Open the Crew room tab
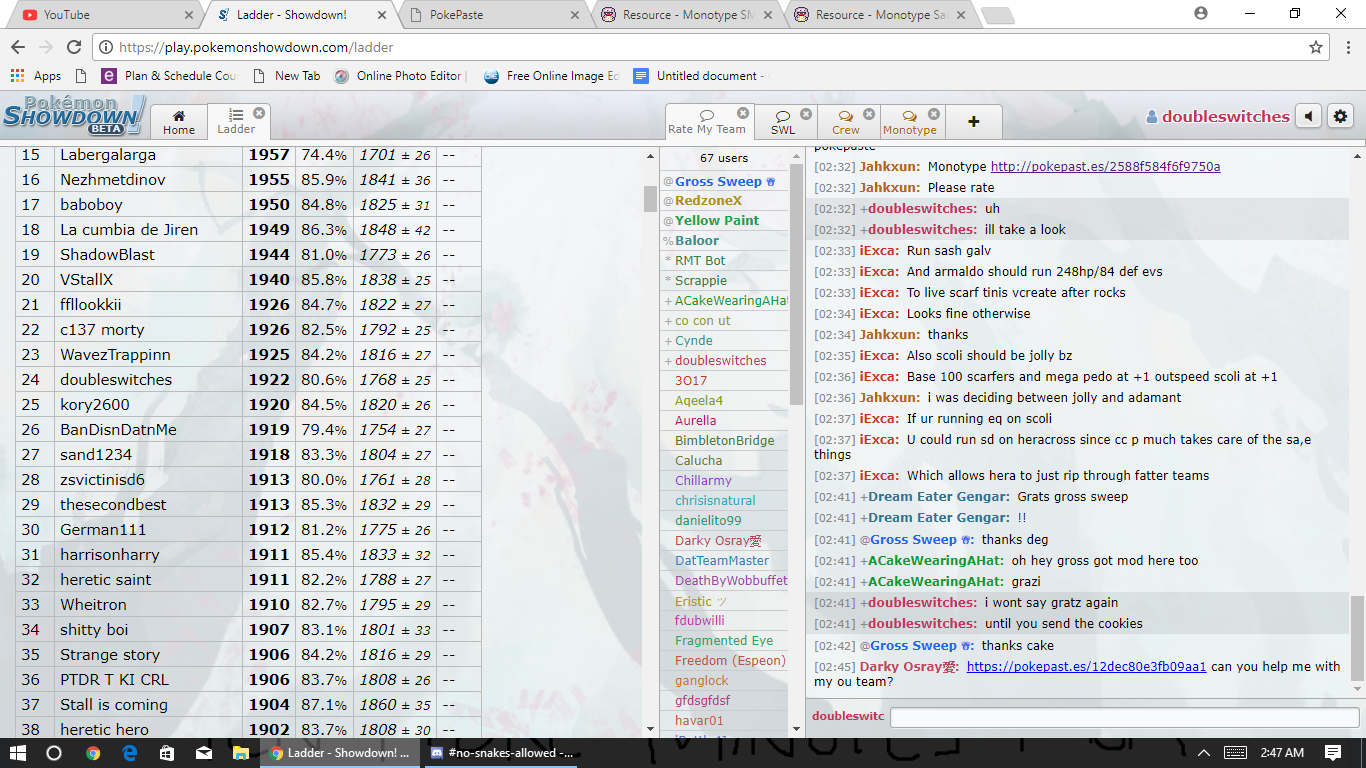The width and height of the screenshot is (1366, 768). [x=846, y=121]
